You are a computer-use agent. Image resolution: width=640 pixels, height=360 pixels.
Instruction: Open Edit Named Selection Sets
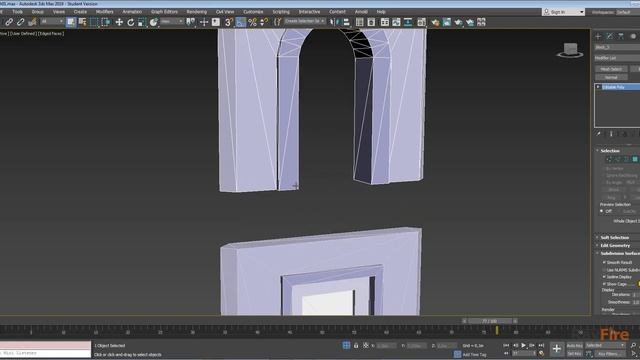(278, 22)
